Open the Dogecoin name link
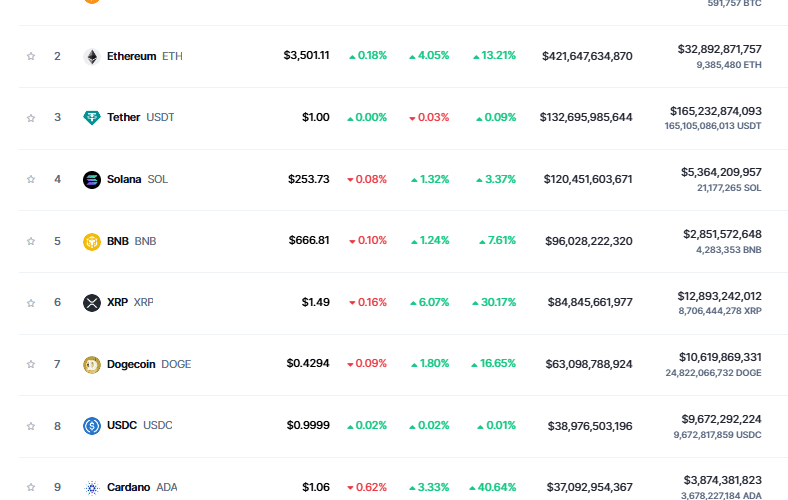 (x=131, y=364)
